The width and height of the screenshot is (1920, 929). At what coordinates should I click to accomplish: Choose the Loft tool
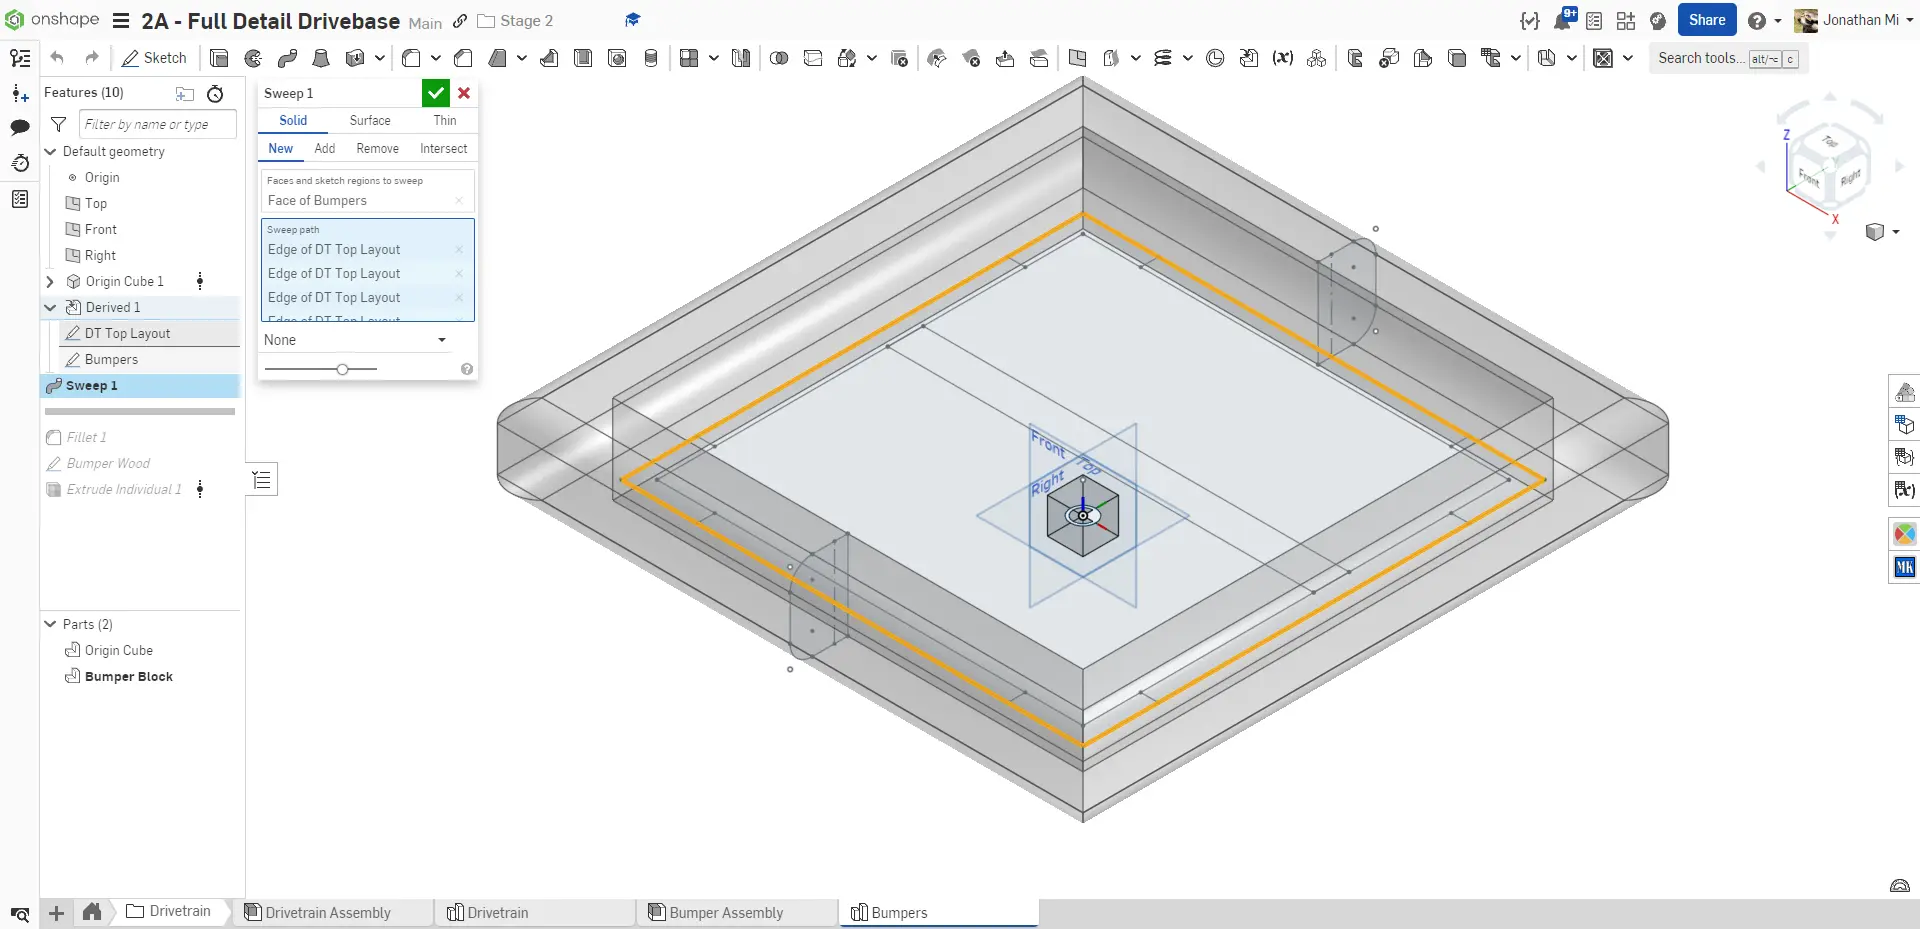(321, 58)
